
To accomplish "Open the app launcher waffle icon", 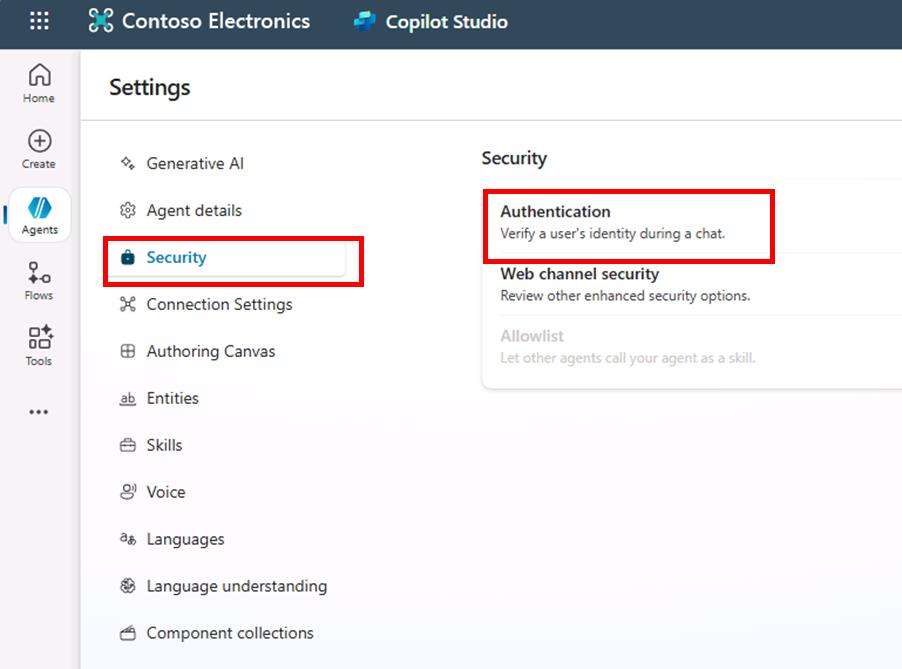I will point(39,21).
